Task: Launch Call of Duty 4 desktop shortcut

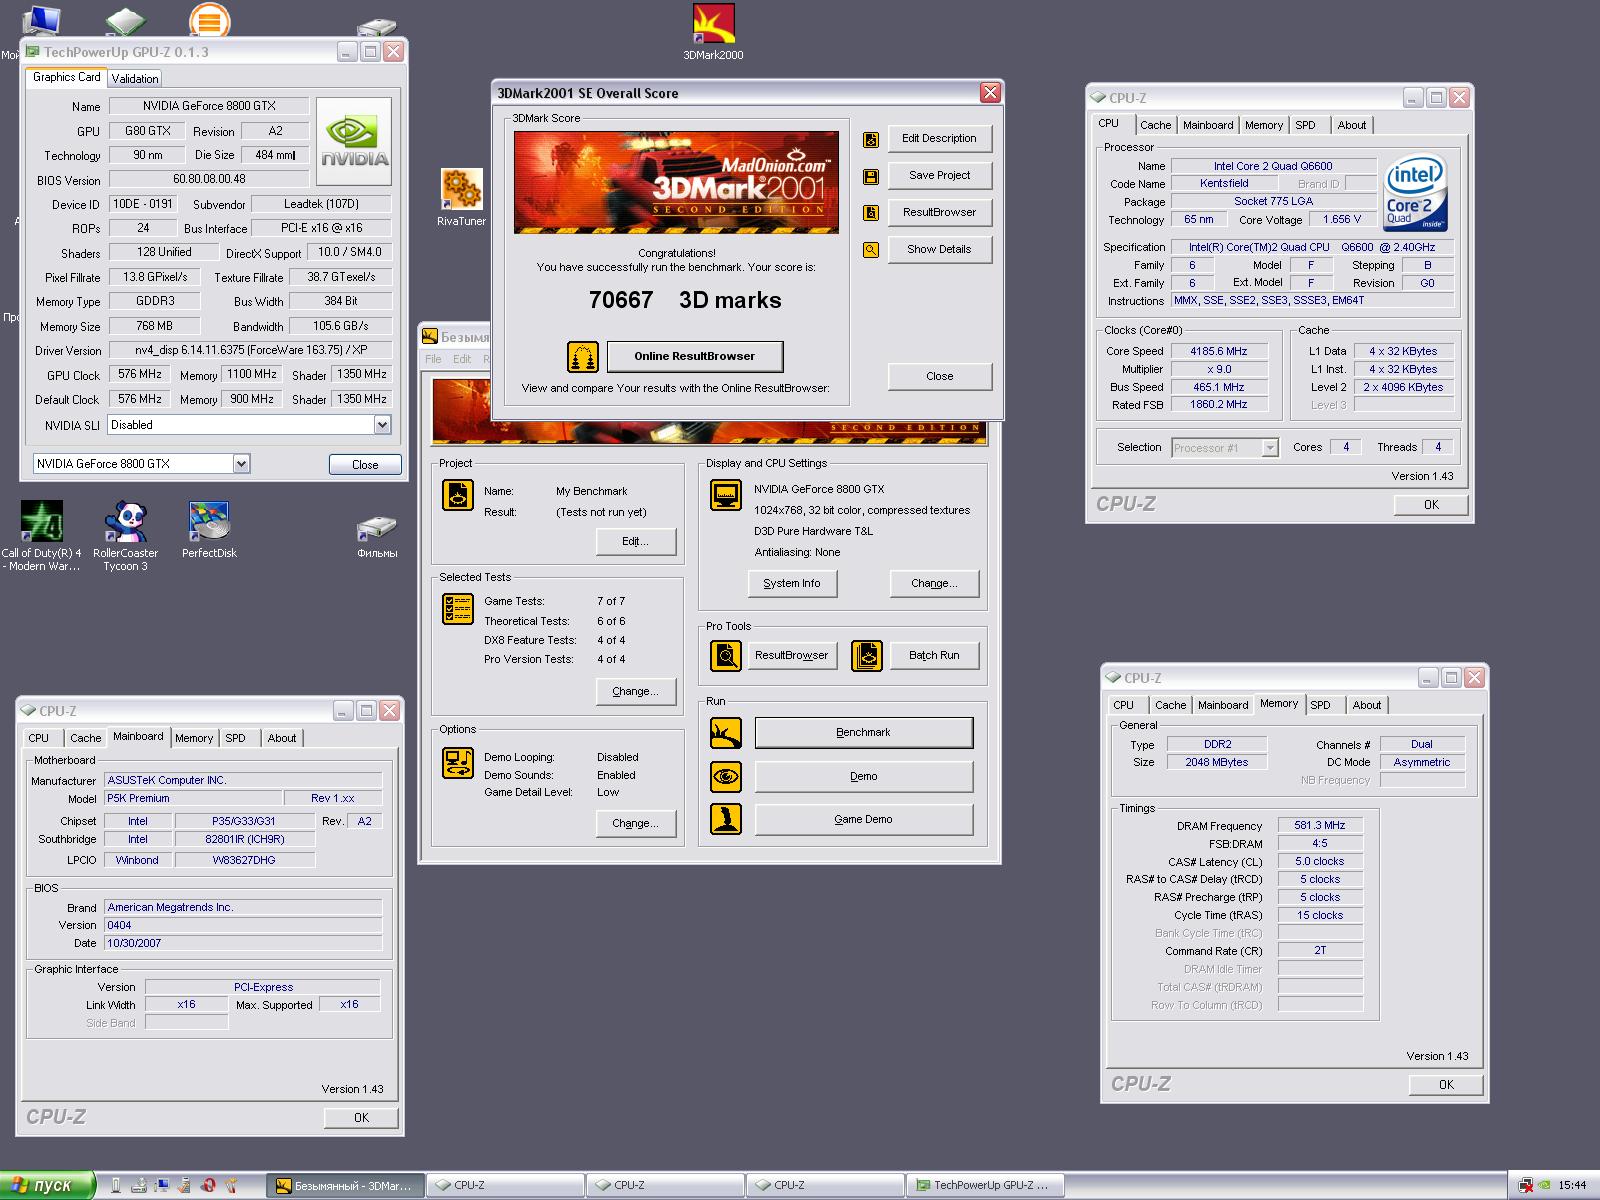Action: point(41,536)
